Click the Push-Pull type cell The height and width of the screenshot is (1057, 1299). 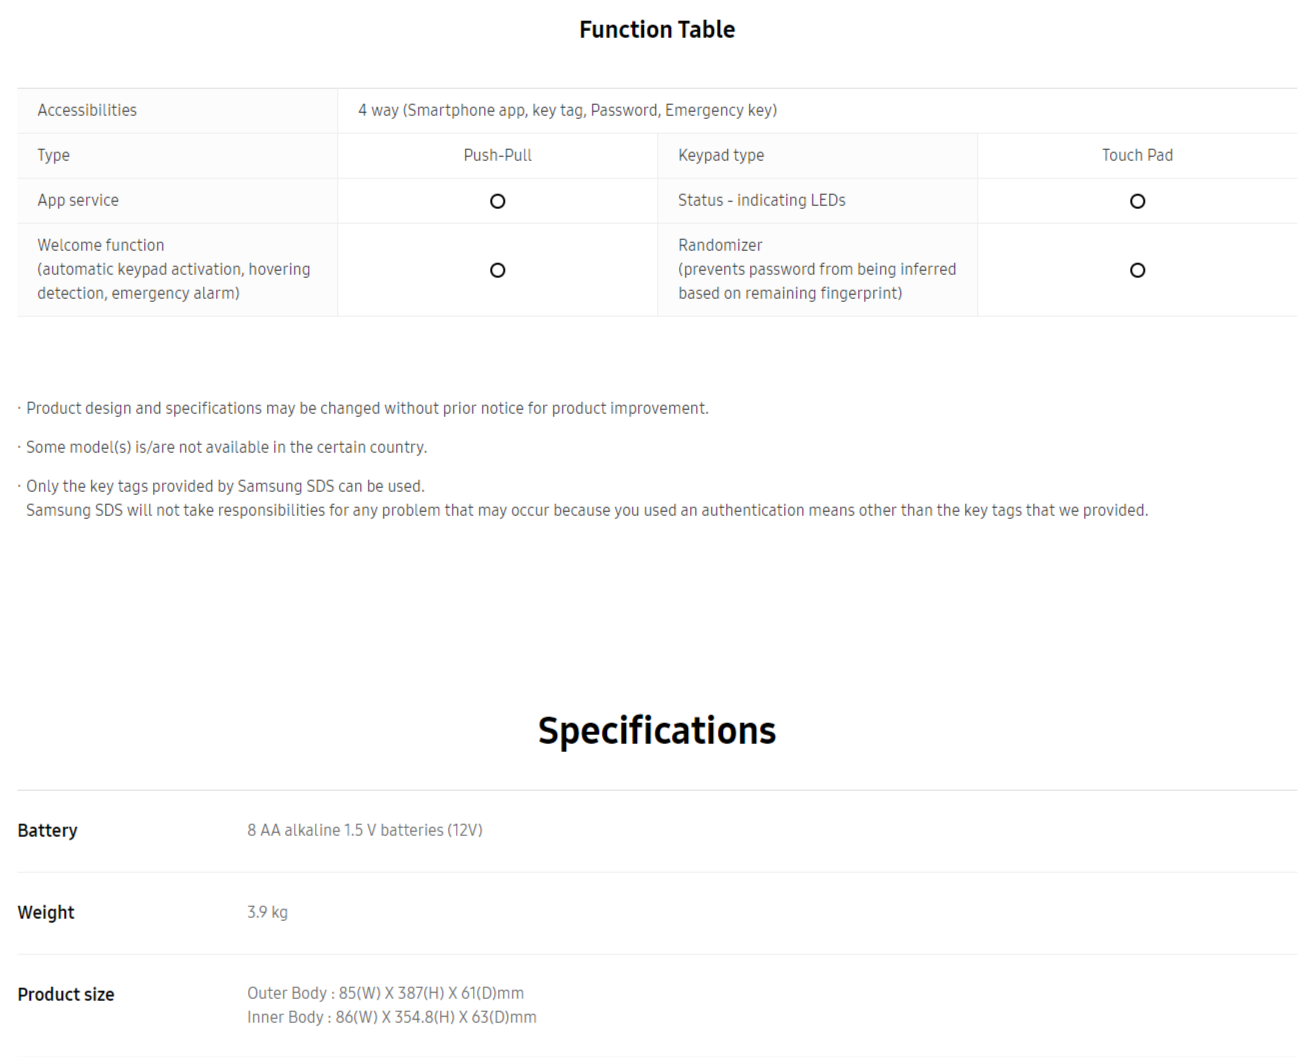[x=497, y=155]
